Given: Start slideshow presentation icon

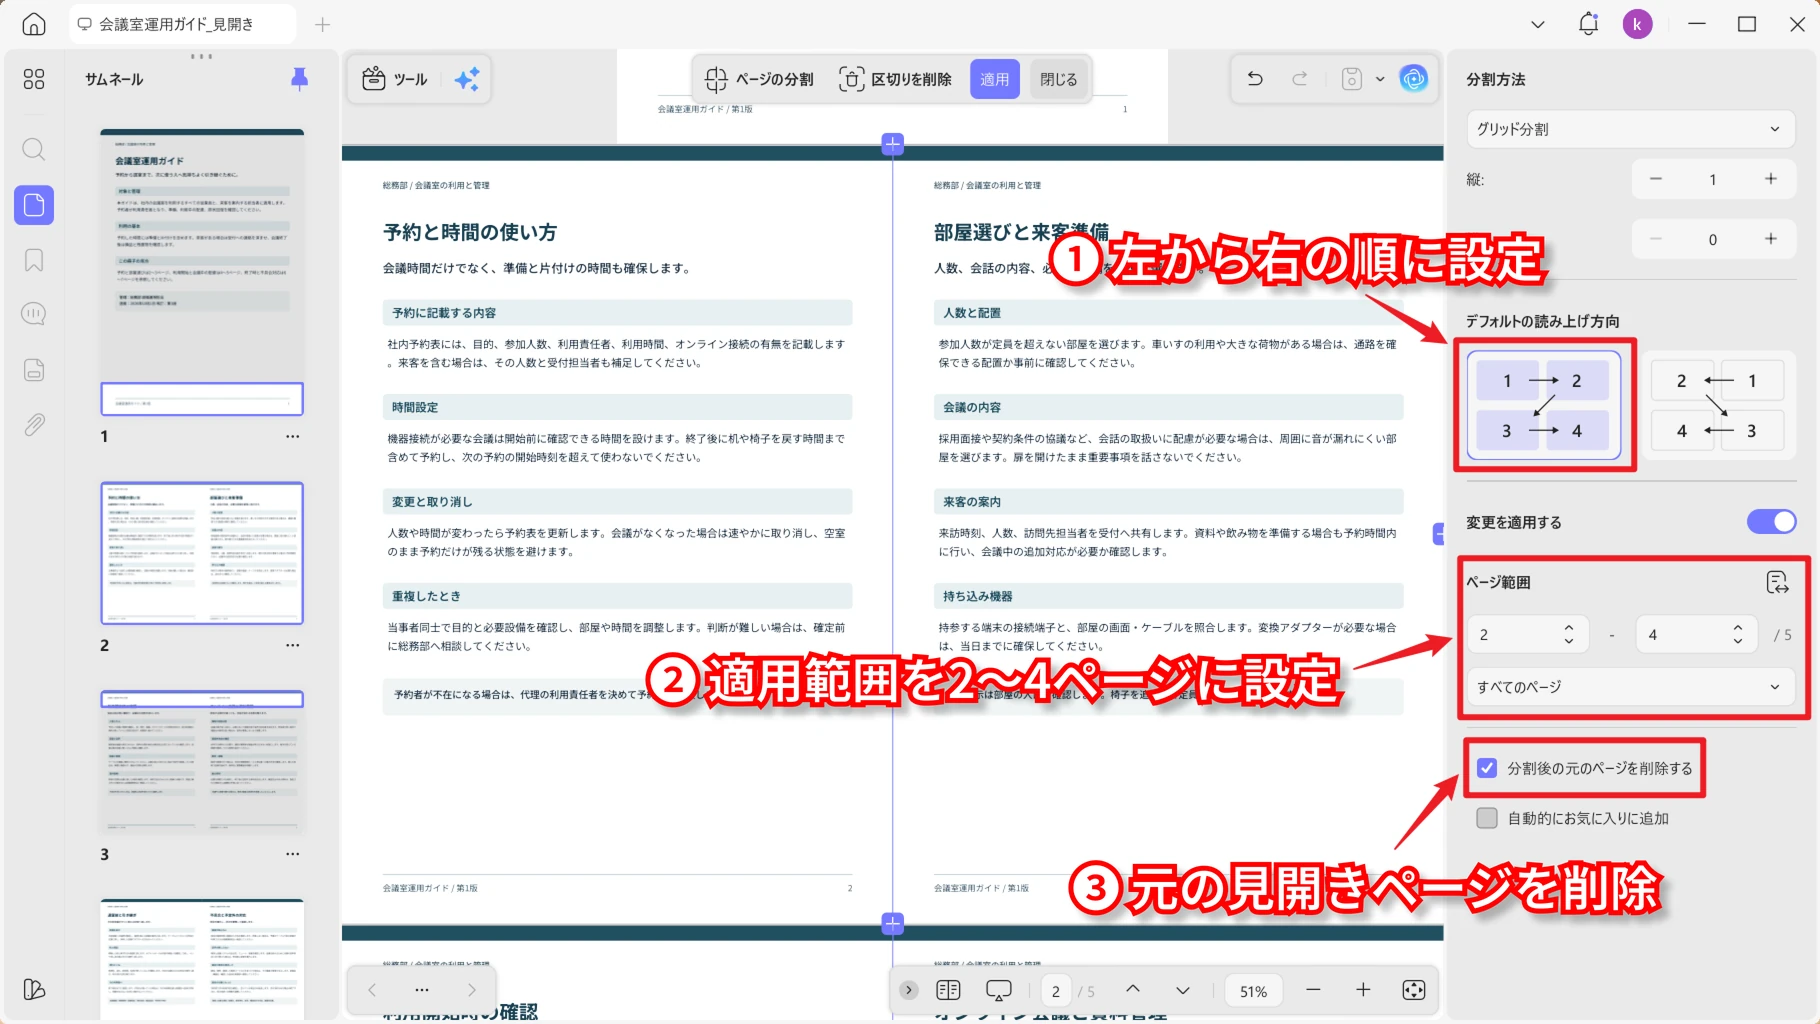Looking at the screenshot, I should click(x=998, y=990).
